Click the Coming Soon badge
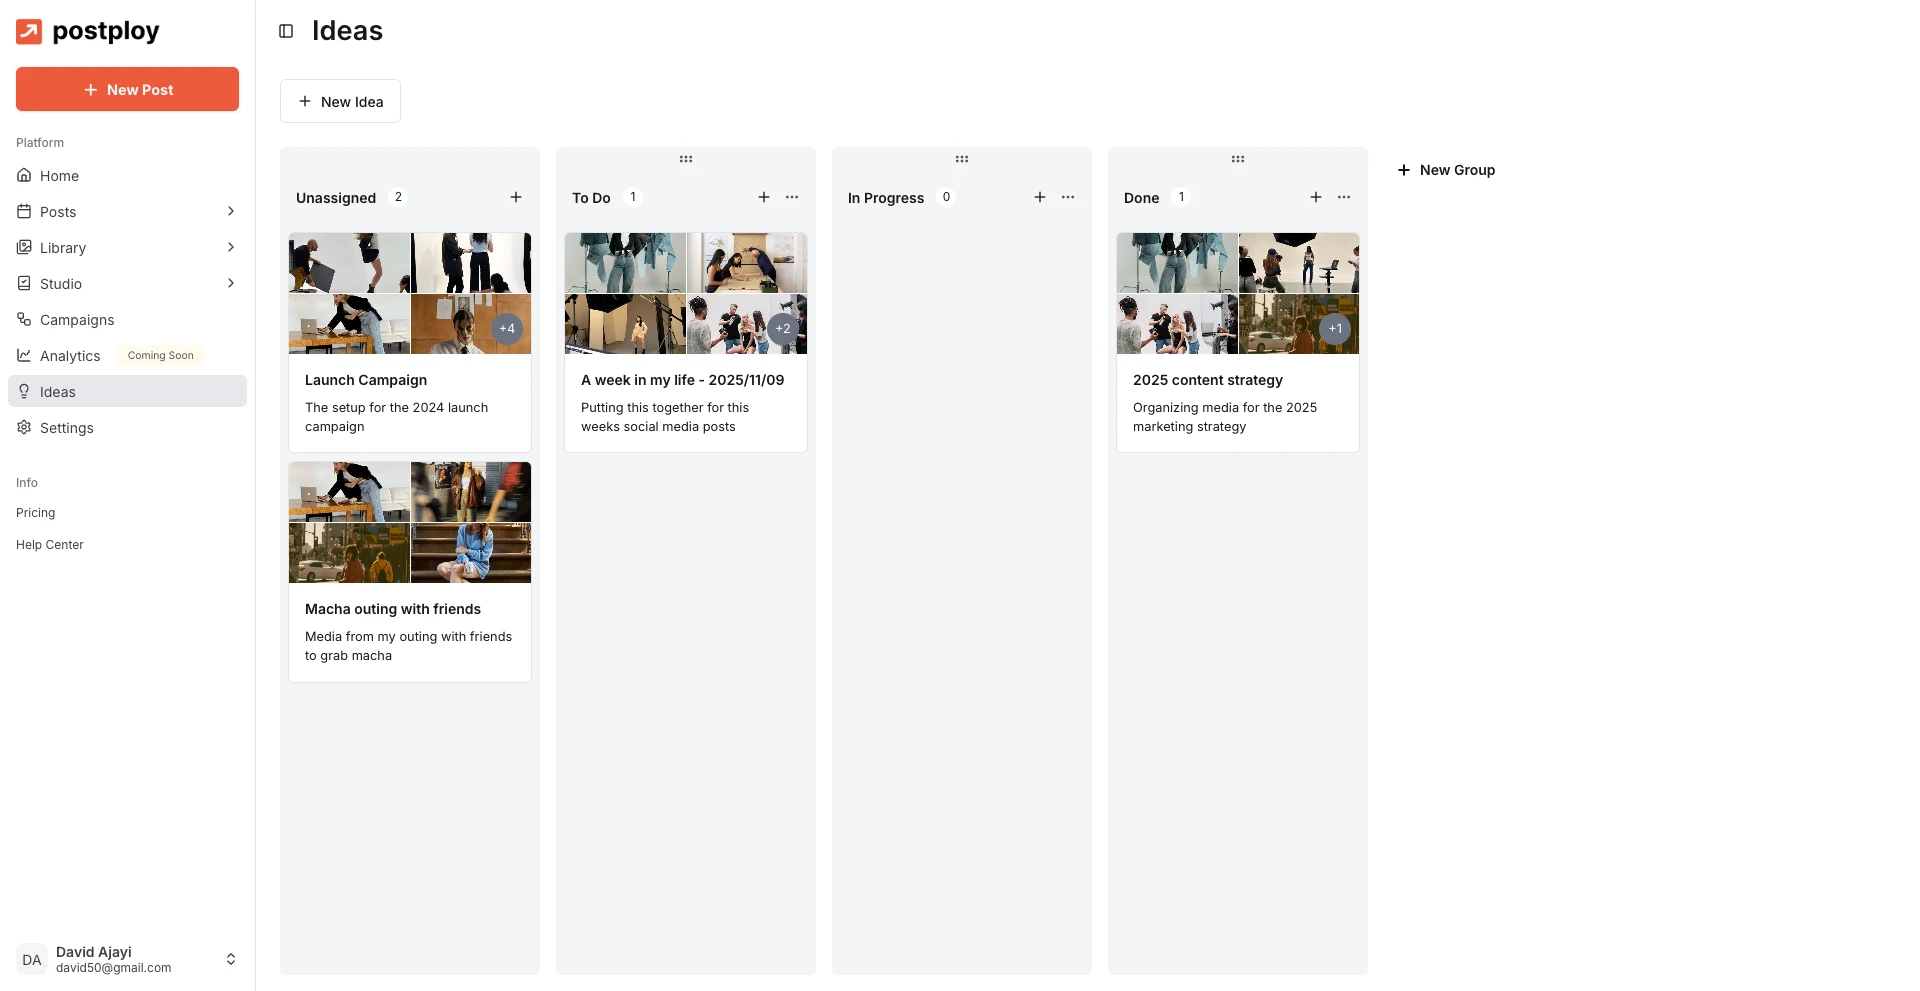 161,355
